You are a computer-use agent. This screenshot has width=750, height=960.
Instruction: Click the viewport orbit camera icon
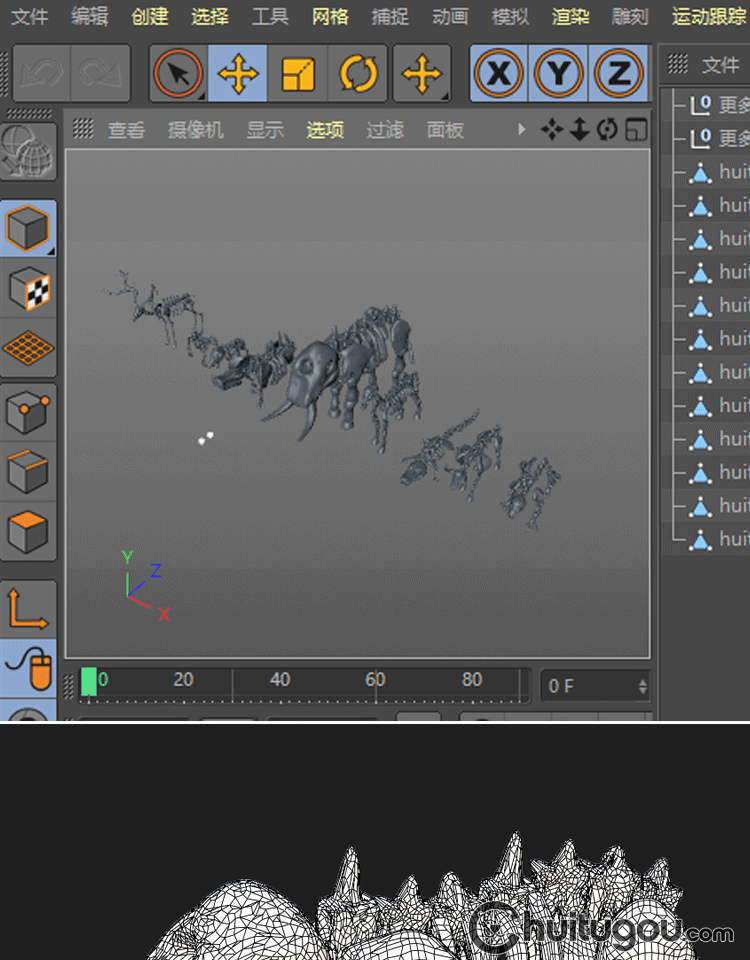tap(607, 130)
